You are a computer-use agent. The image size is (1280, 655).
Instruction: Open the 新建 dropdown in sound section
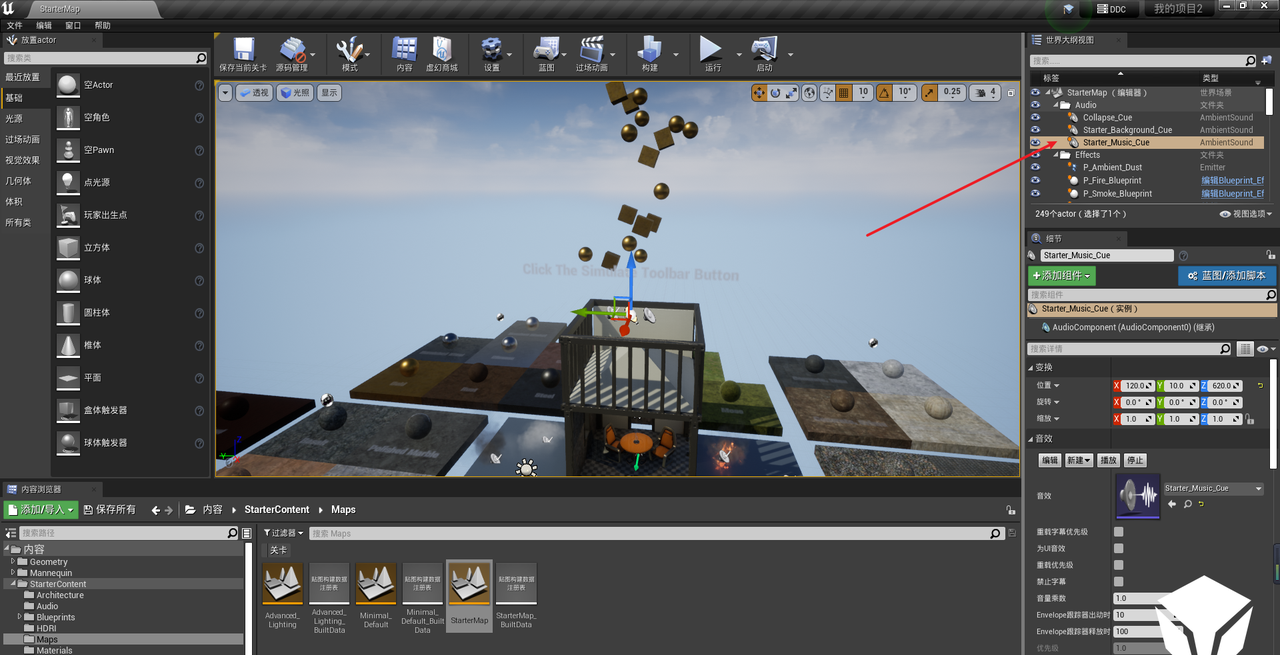point(1078,461)
